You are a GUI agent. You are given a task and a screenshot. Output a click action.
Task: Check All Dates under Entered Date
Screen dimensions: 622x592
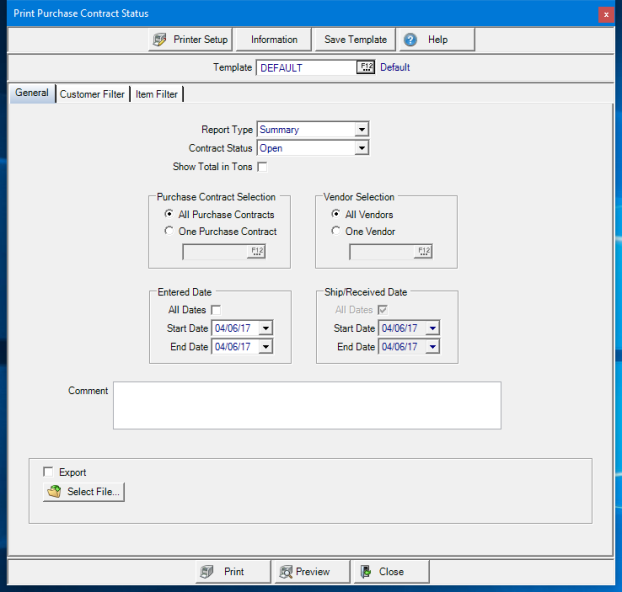tap(217, 310)
